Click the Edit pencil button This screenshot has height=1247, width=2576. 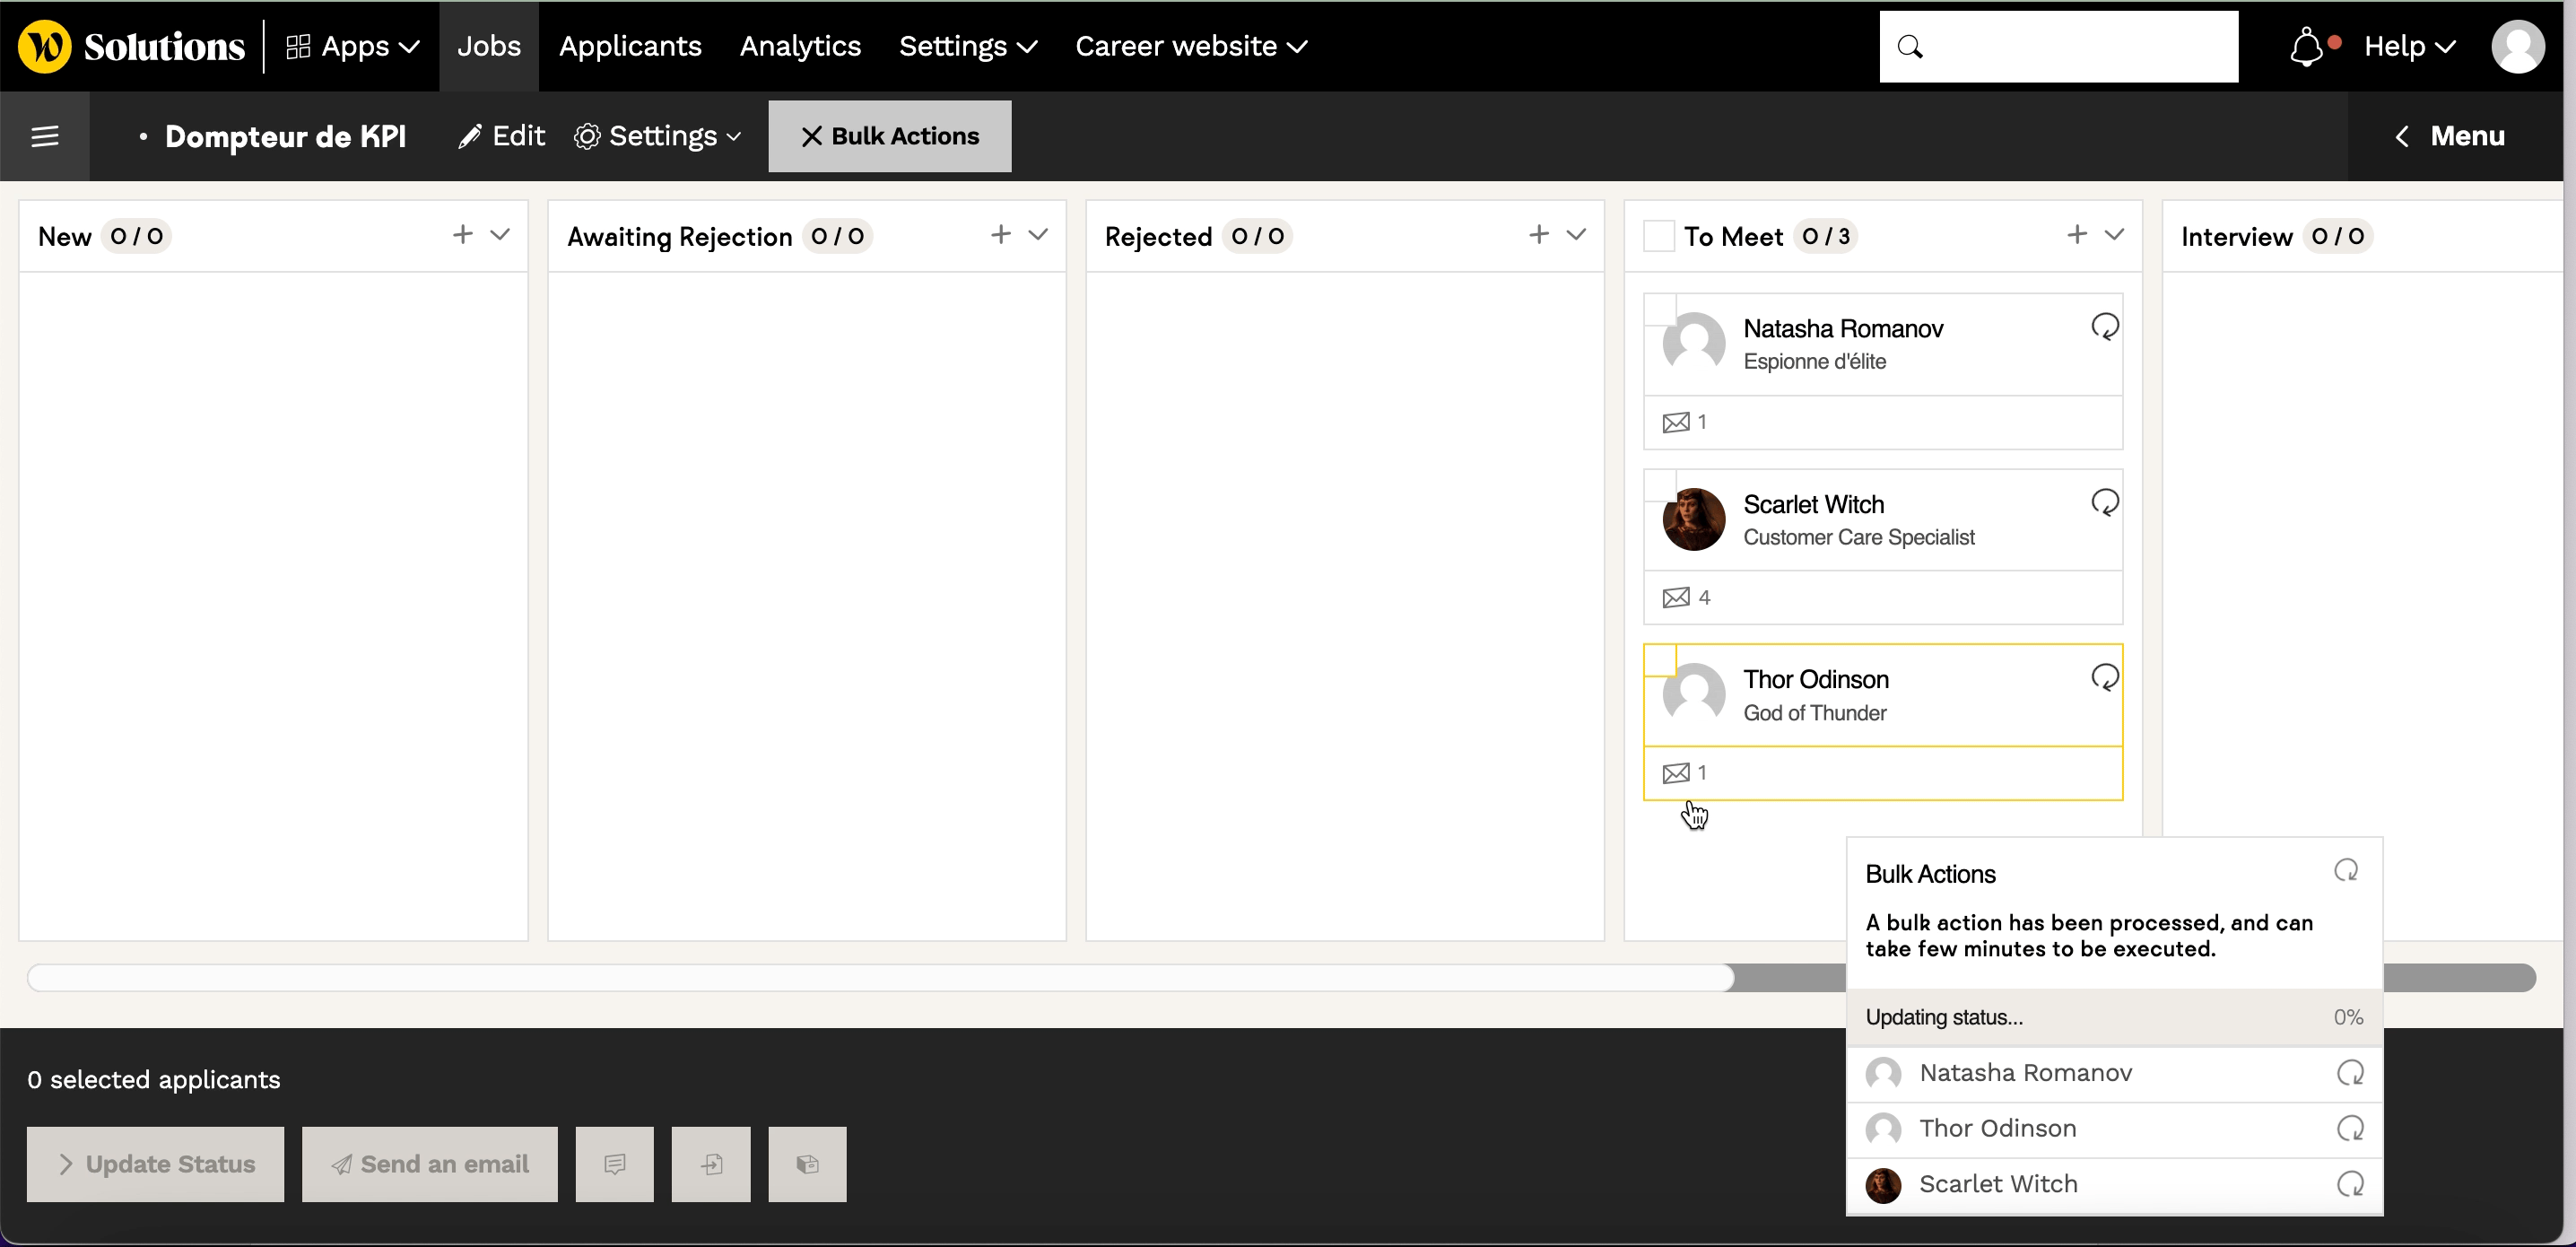502,136
